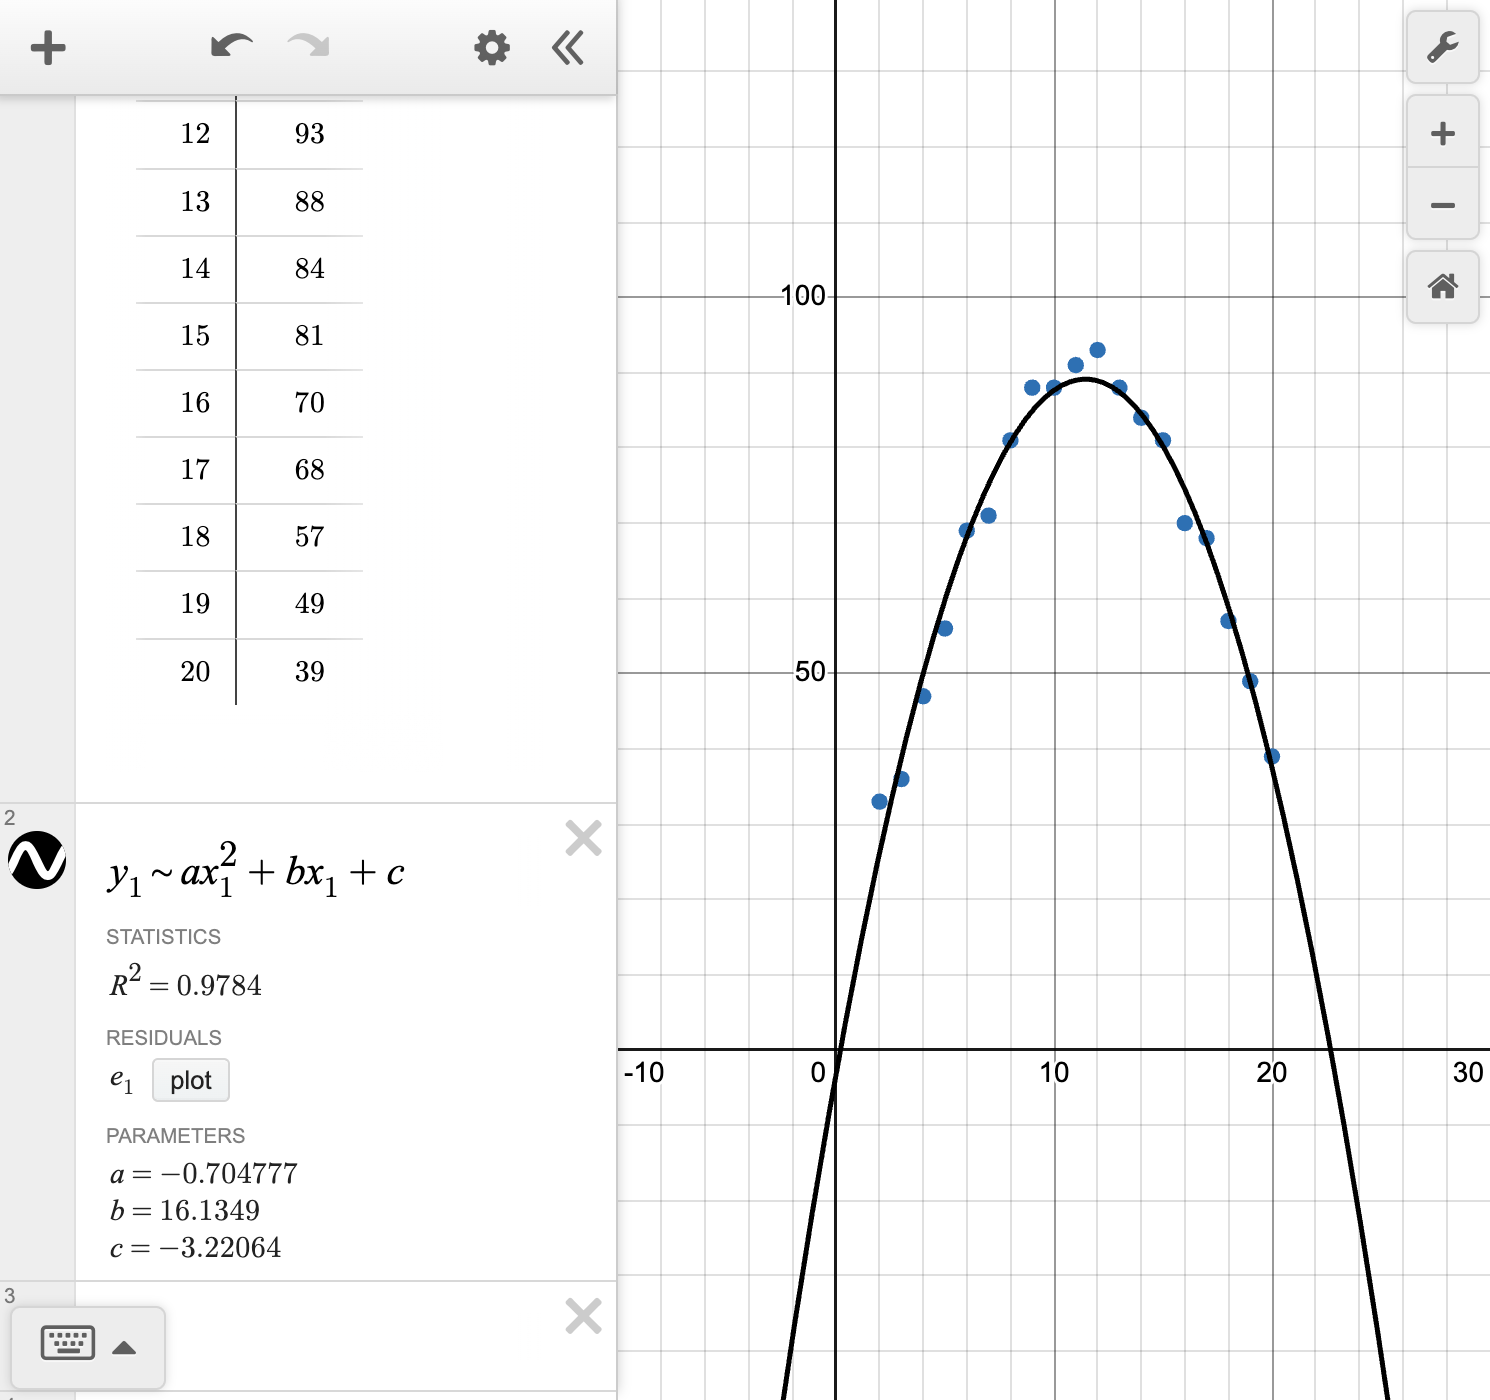Delete the empty expression line 3
This screenshot has height=1400, width=1490.
583,1317
